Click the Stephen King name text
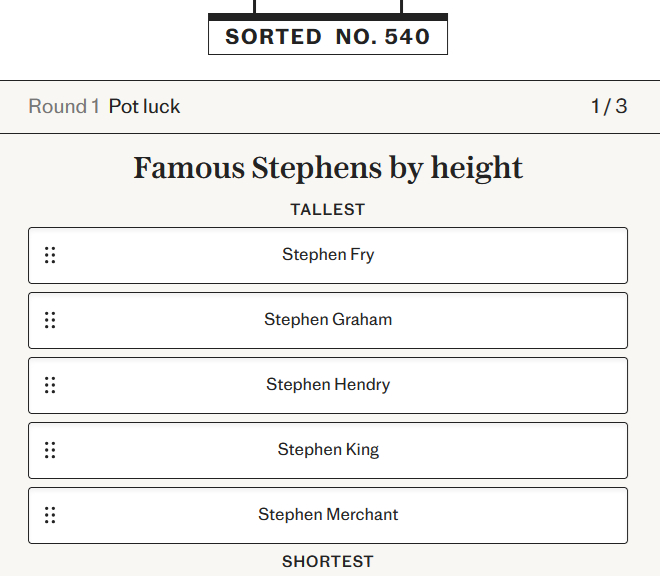The image size is (660, 576). (328, 450)
